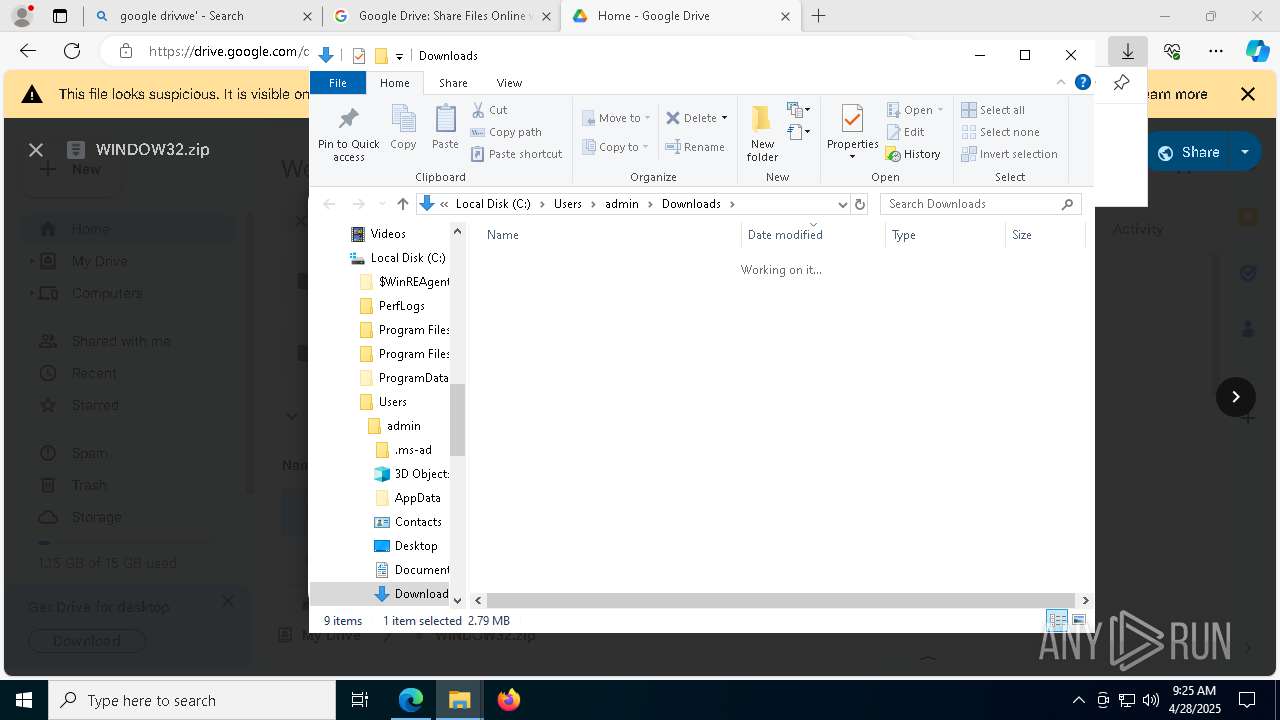This screenshot has height=720, width=1280.
Task: Click the Paste ribbon button
Action: point(445,127)
